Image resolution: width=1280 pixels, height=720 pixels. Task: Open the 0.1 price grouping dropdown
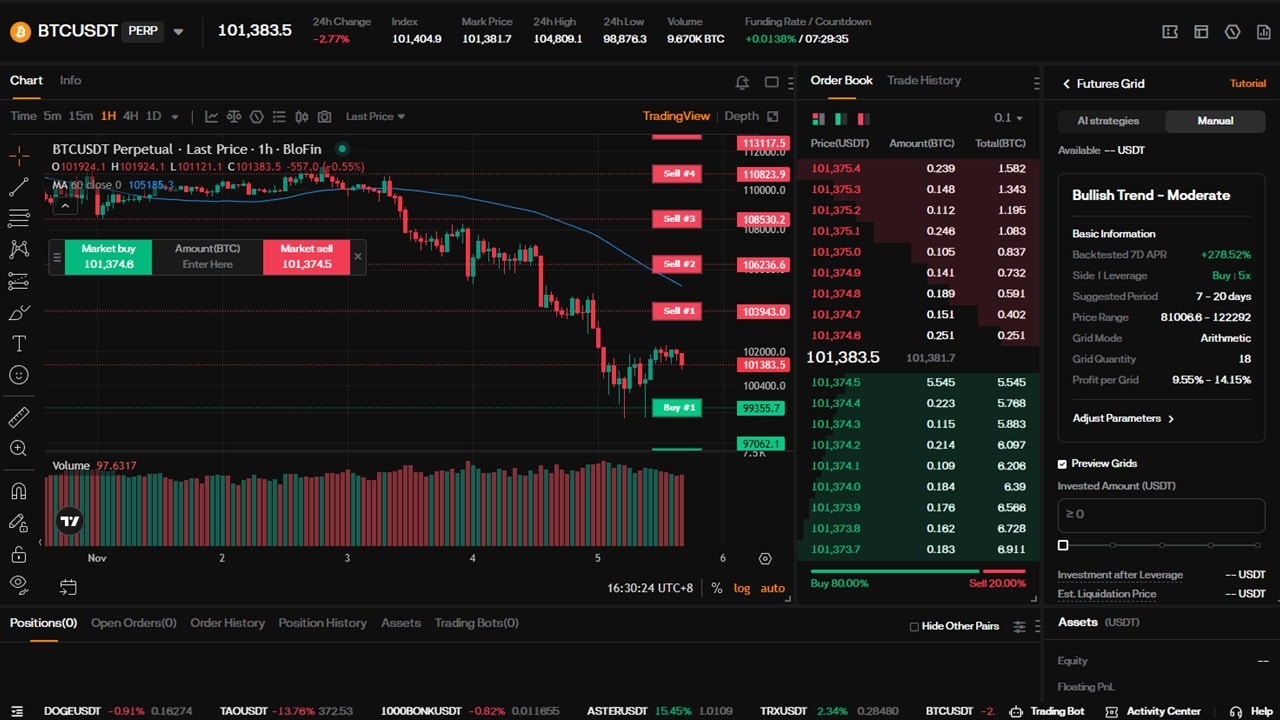pos(1010,118)
